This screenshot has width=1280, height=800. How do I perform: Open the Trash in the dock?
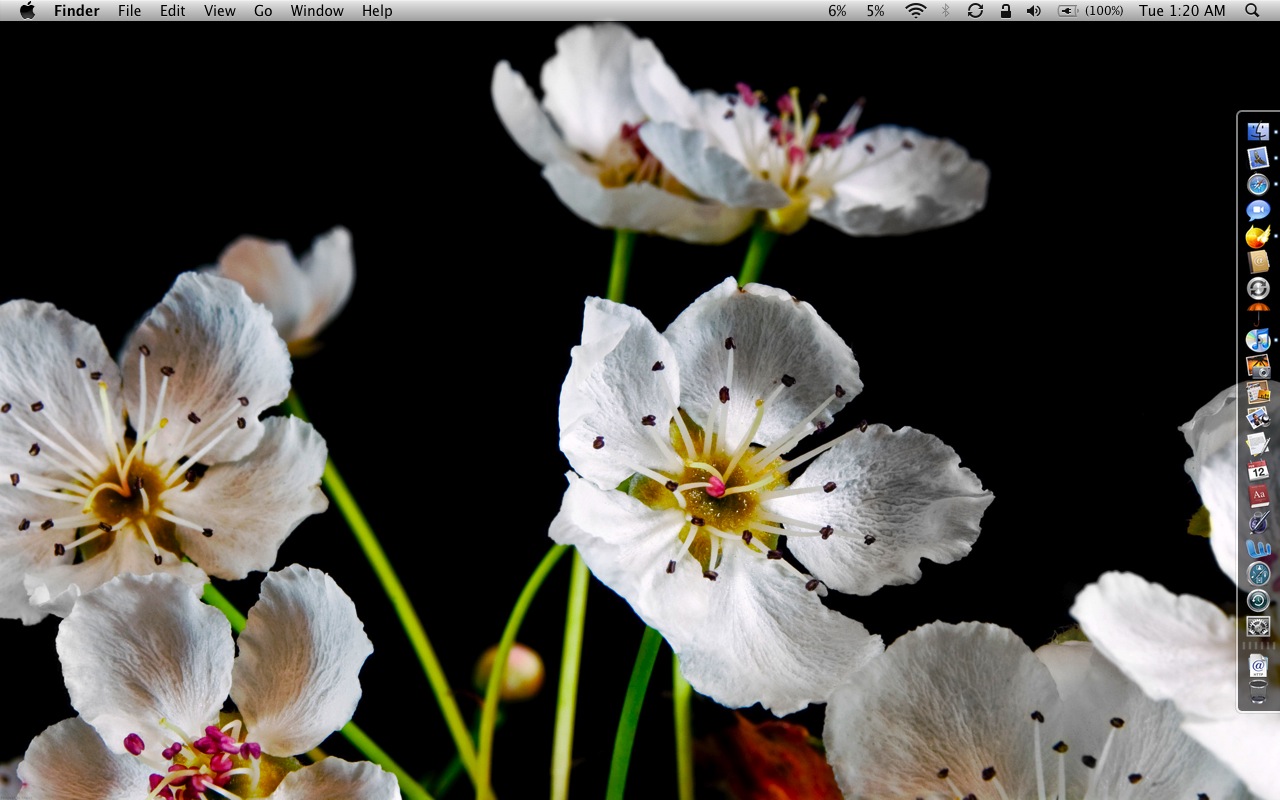(x=1258, y=692)
